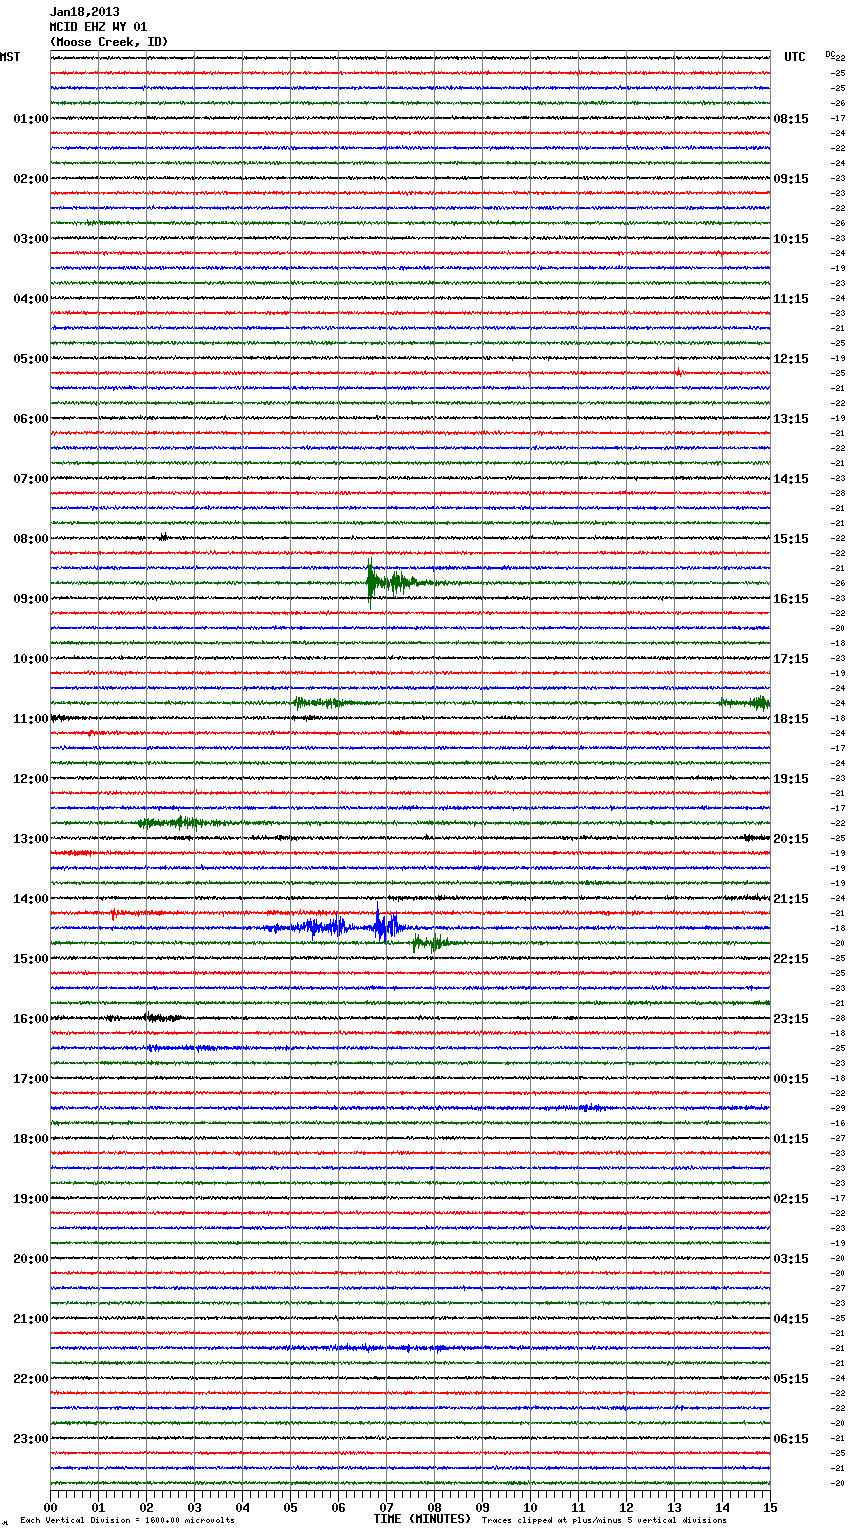Click the 20:00 MST time label
Screen dimensions: 850x1534
coord(31,1259)
